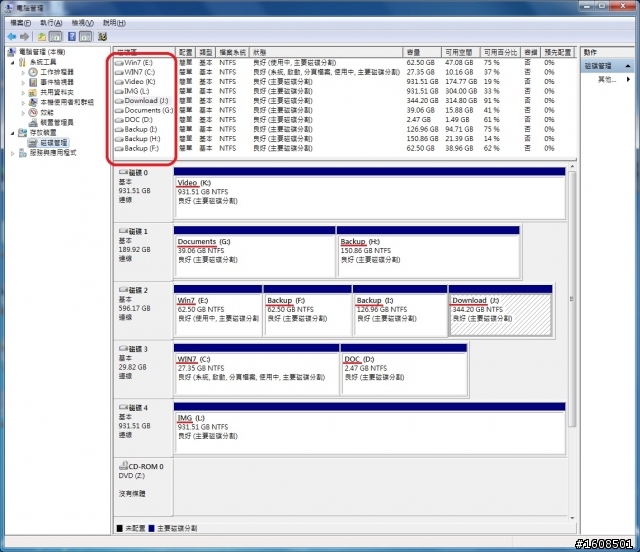Select Video (K:) drive in volume list

[135, 81]
